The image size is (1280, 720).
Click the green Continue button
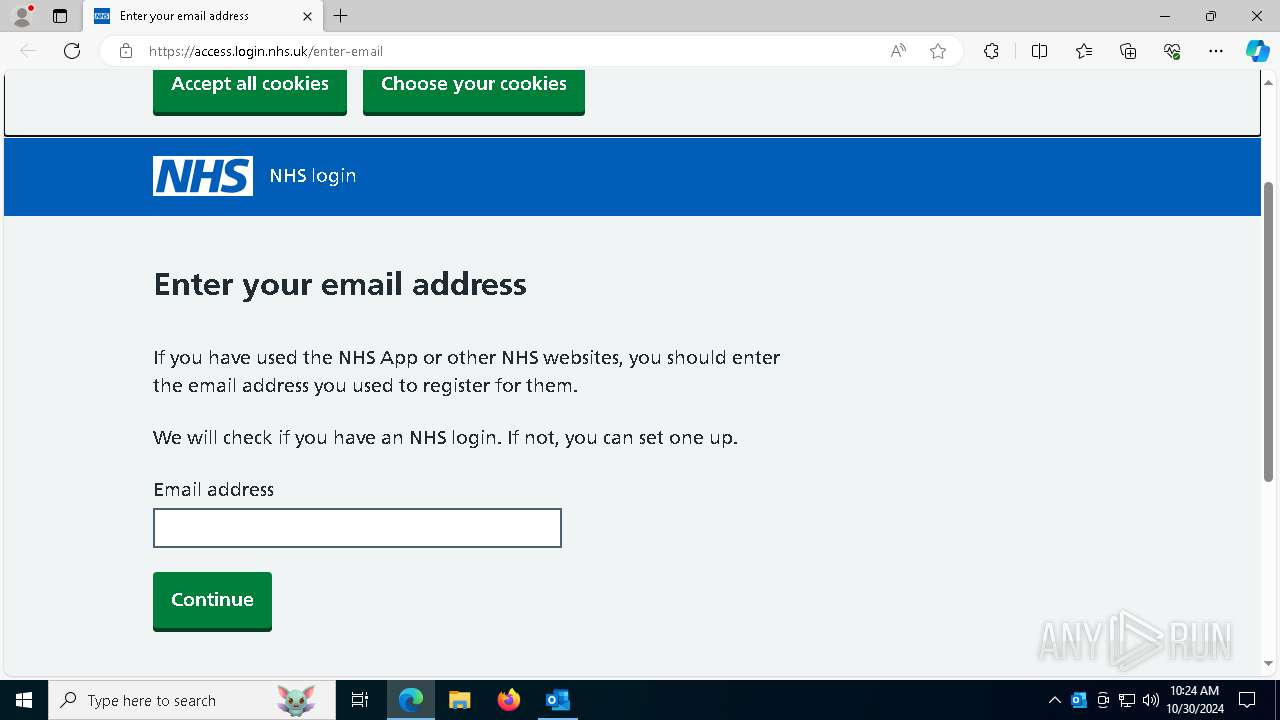[212, 600]
